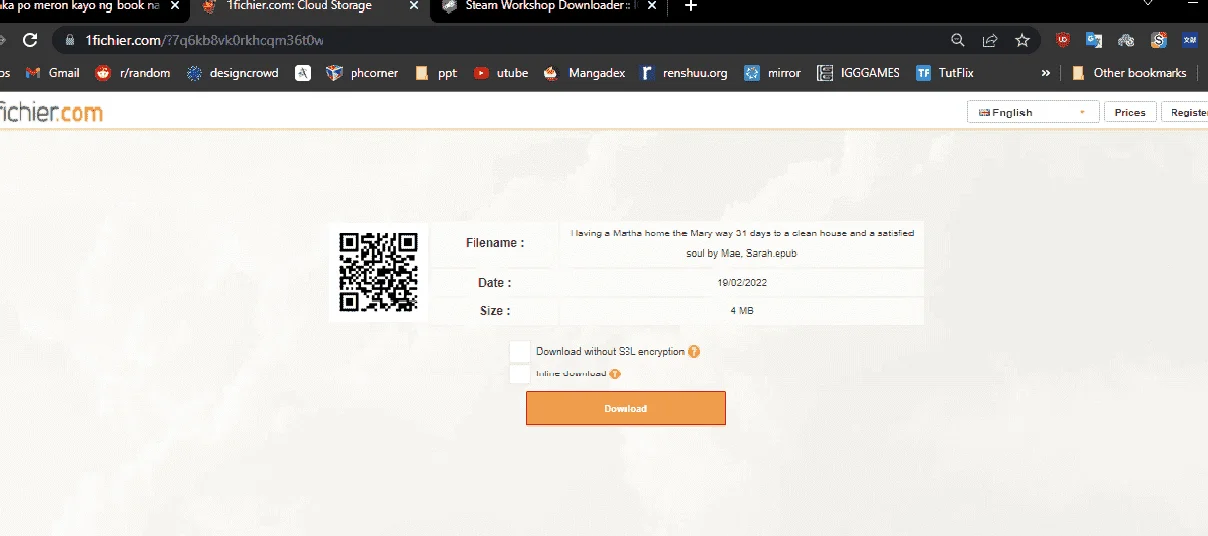Bookmark this page with the star icon
Image resolution: width=1208 pixels, height=536 pixels.
1022,40
